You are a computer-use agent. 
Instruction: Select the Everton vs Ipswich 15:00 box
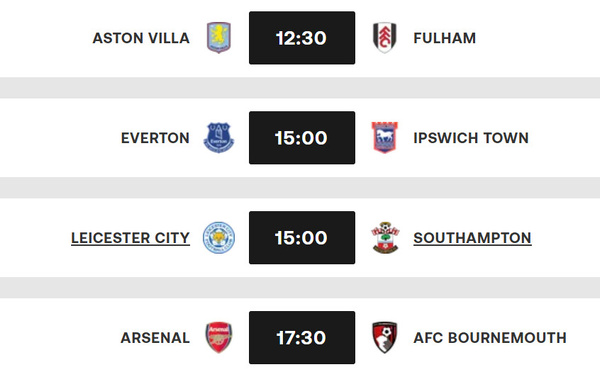pyautogui.click(x=302, y=138)
